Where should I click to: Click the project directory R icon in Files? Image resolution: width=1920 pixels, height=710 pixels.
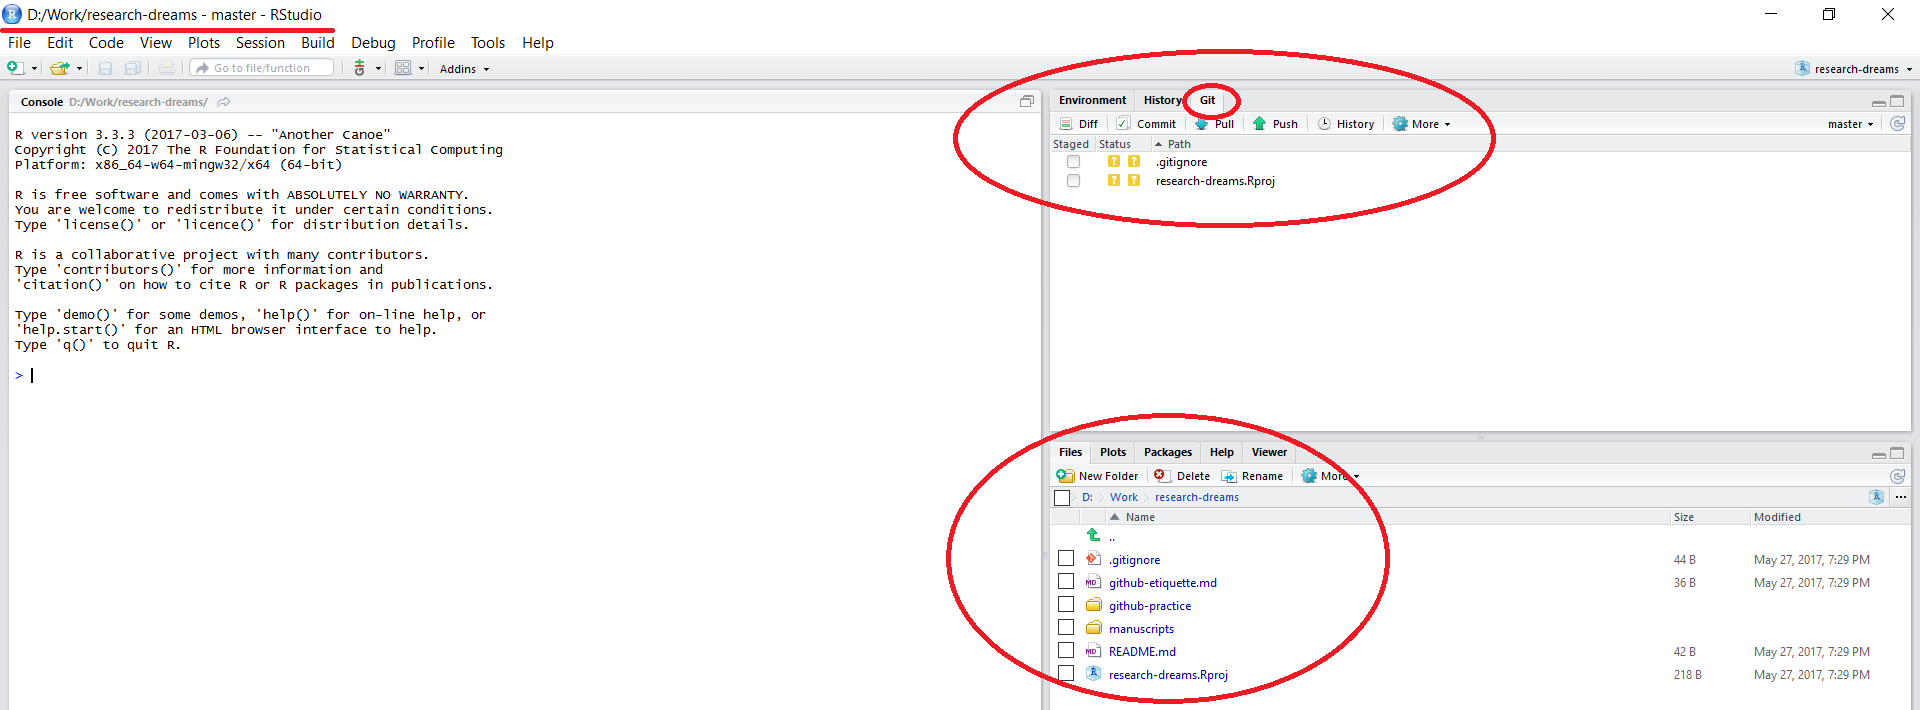click(1876, 497)
